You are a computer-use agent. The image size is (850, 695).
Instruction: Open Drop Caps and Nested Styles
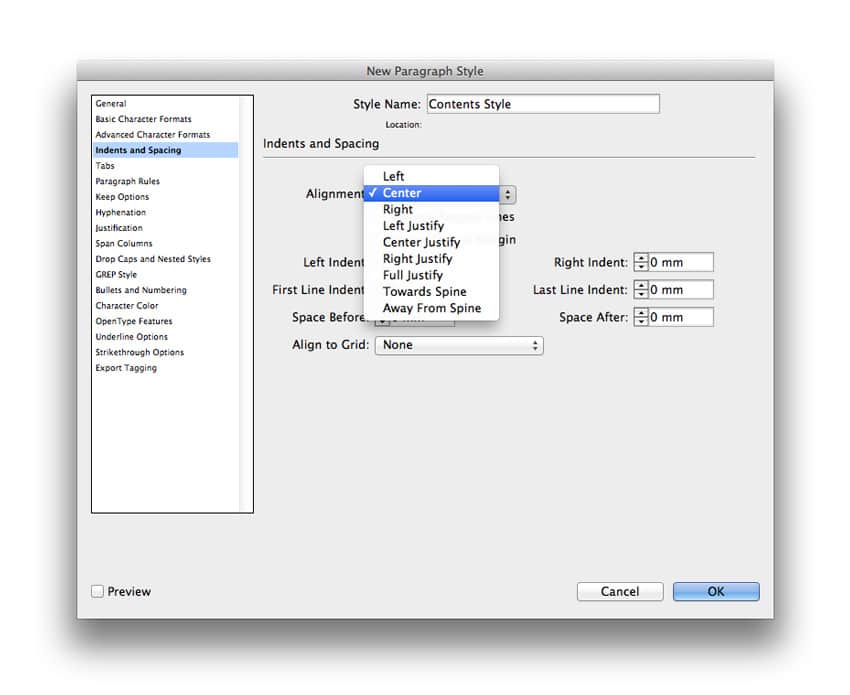(153, 259)
